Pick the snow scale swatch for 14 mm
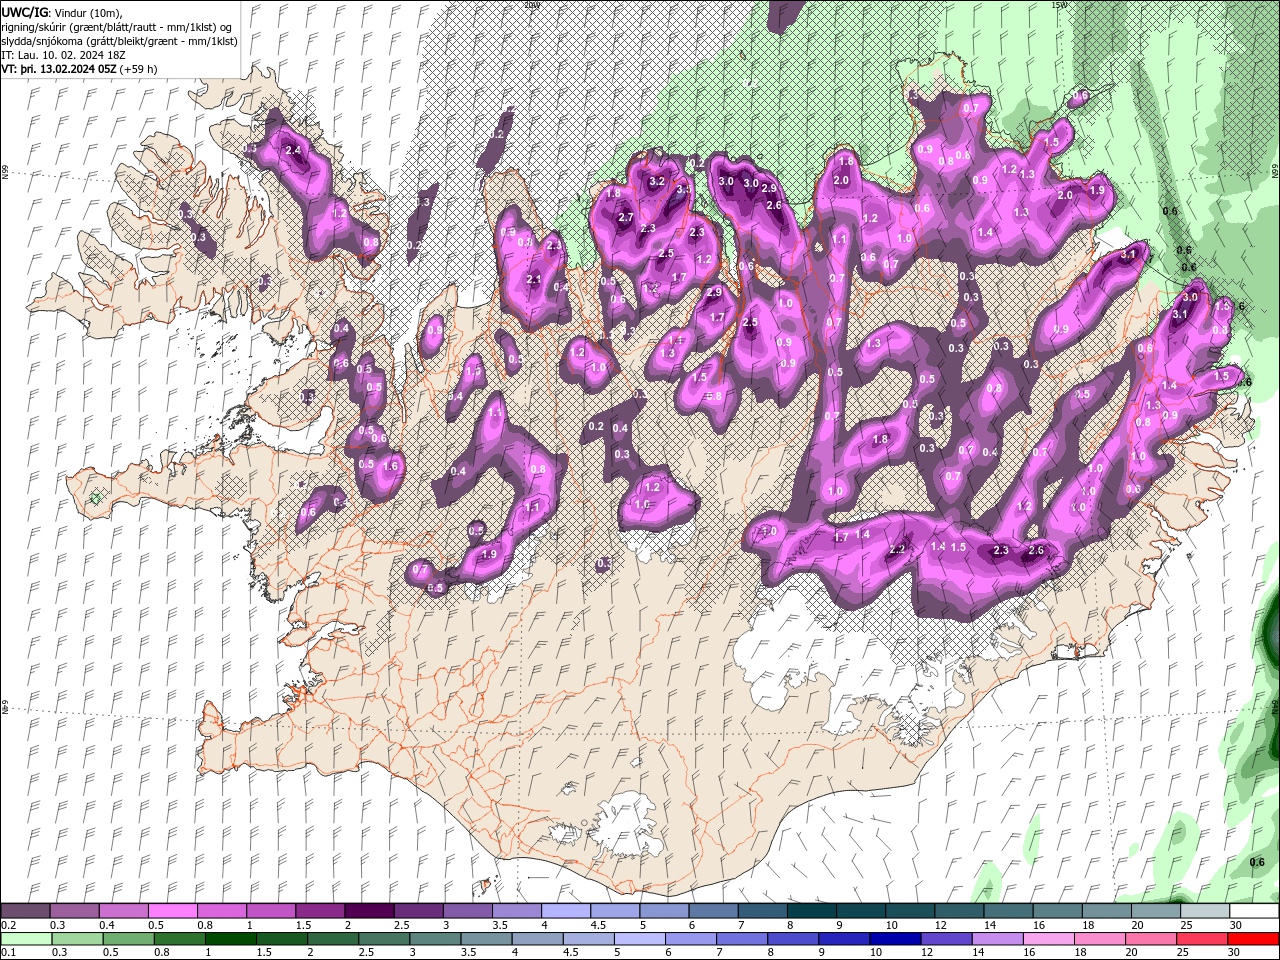Screen dimensions: 1280x960 [x=1008, y=911]
